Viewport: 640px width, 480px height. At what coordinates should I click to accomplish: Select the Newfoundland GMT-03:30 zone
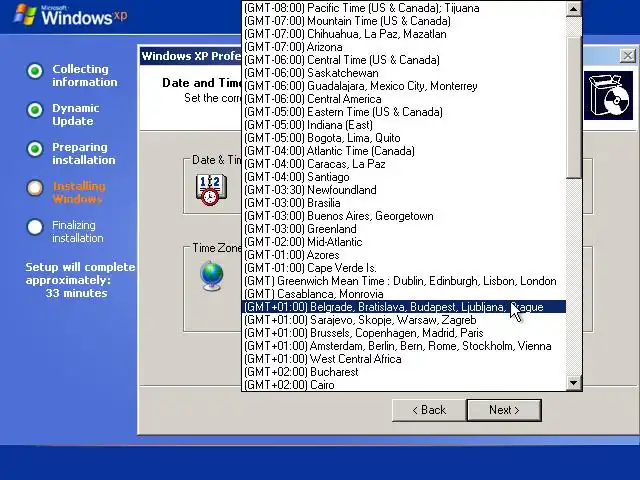click(x=404, y=190)
